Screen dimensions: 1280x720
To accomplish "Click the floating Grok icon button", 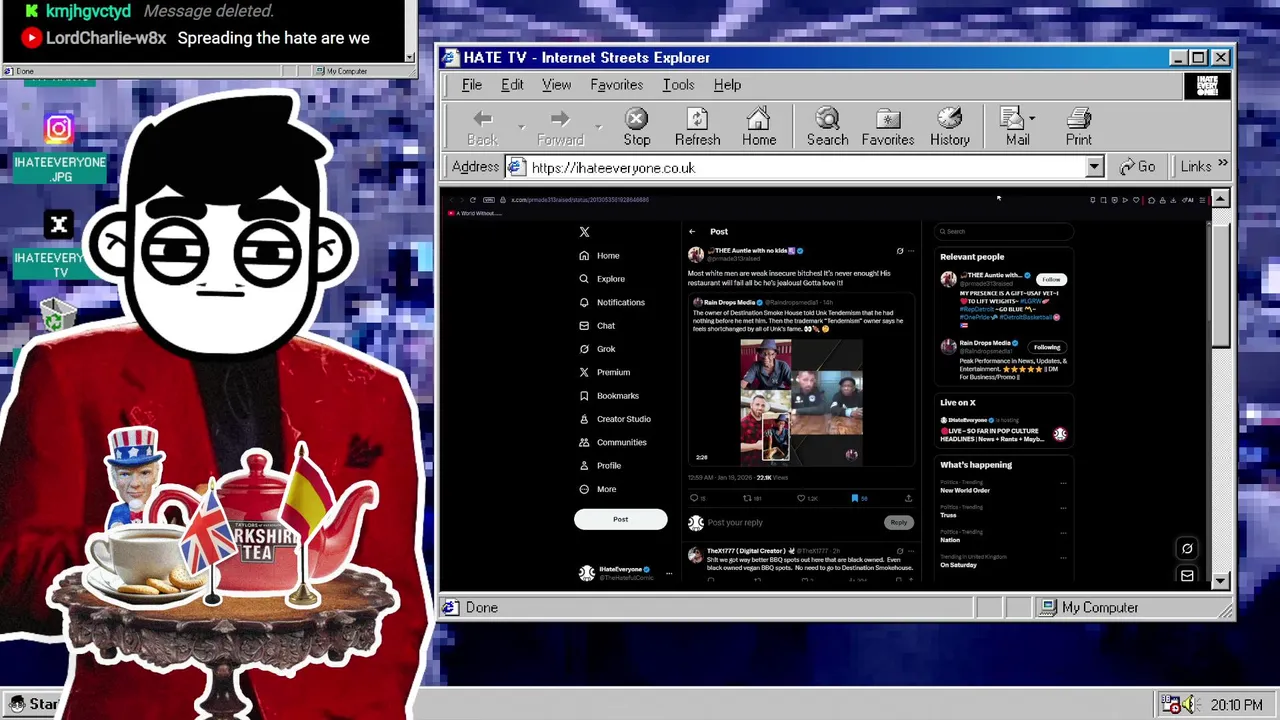I will [x=1187, y=548].
